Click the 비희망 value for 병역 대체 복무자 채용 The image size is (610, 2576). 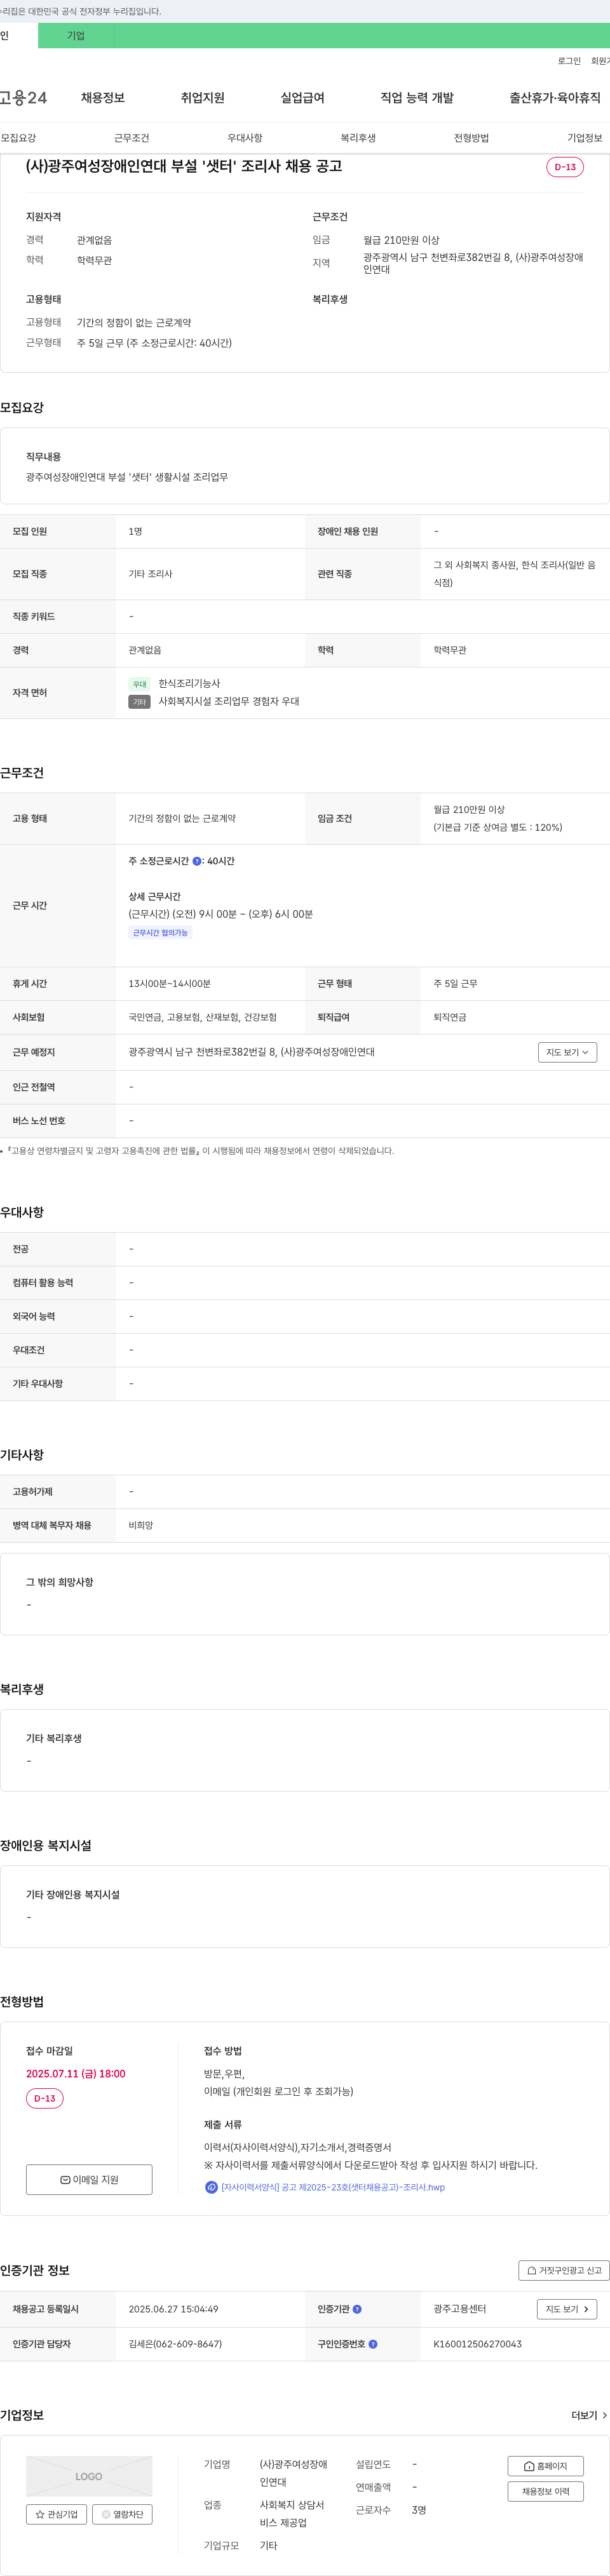click(x=141, y=1526)
